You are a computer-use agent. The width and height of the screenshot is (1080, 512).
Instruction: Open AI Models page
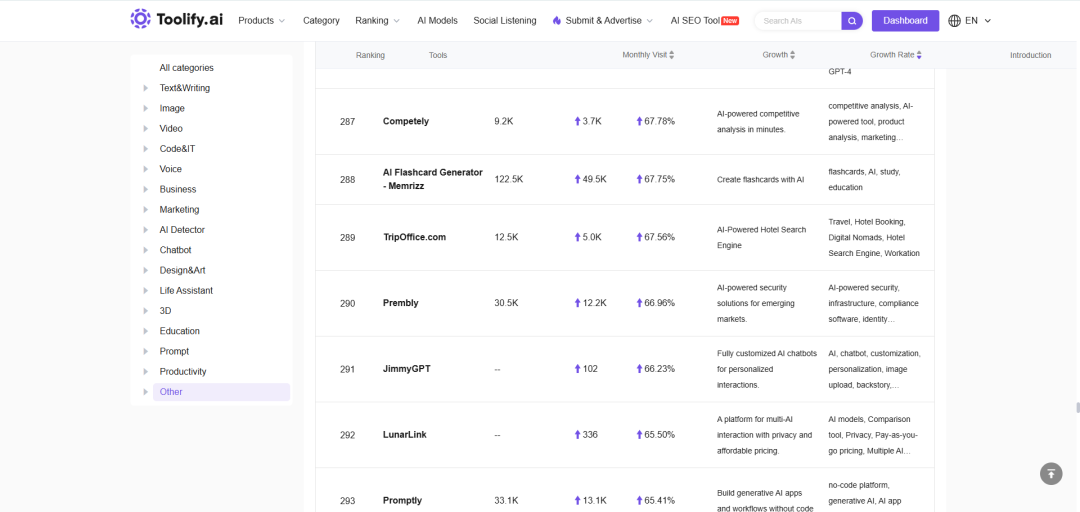(x=437, y=21)
